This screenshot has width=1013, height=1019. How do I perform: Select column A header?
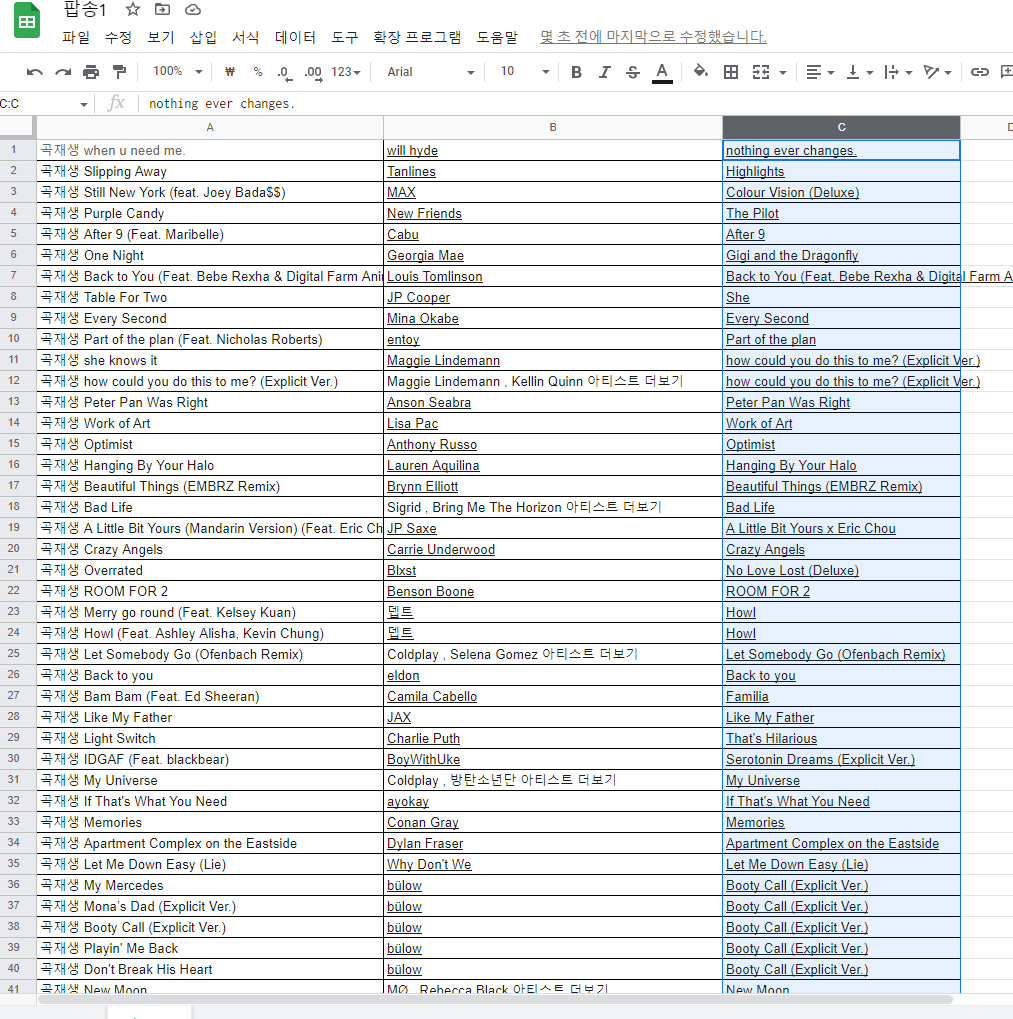point(210,127)
